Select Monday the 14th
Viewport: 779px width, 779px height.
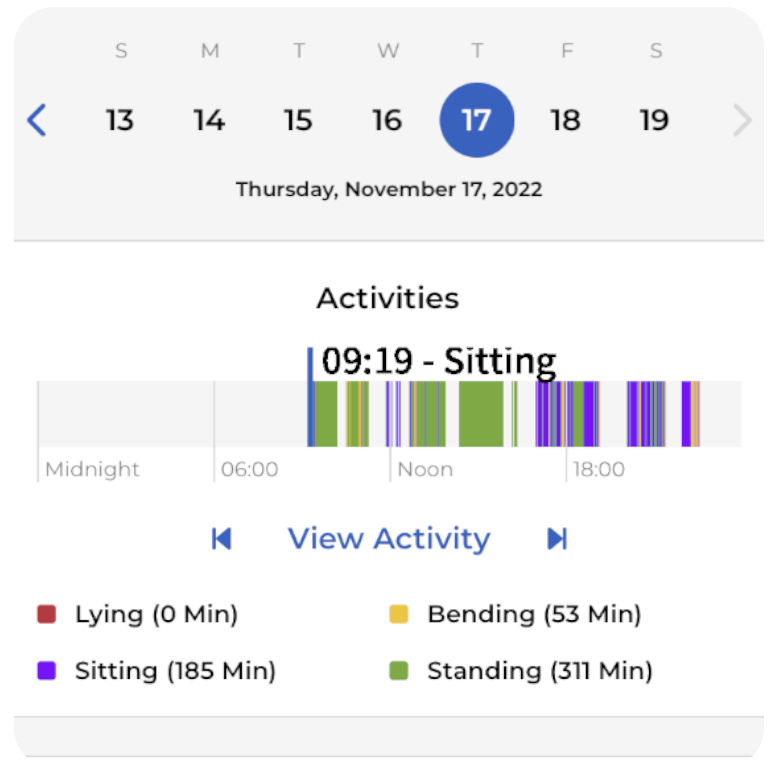pyautogui.click(x=209, y=120)
